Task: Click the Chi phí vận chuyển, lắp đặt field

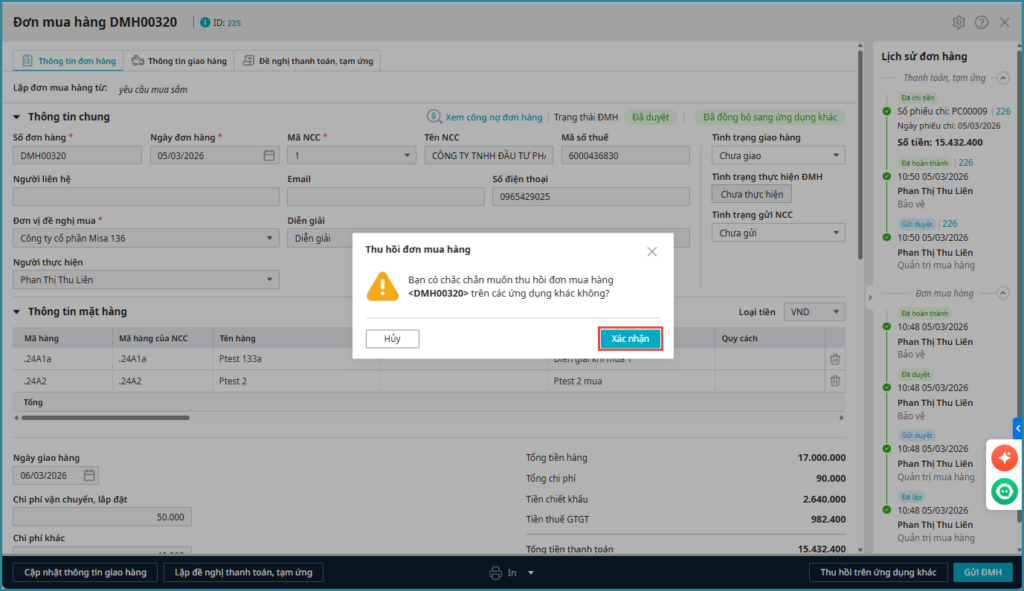Action: click(x=103, y=517)
